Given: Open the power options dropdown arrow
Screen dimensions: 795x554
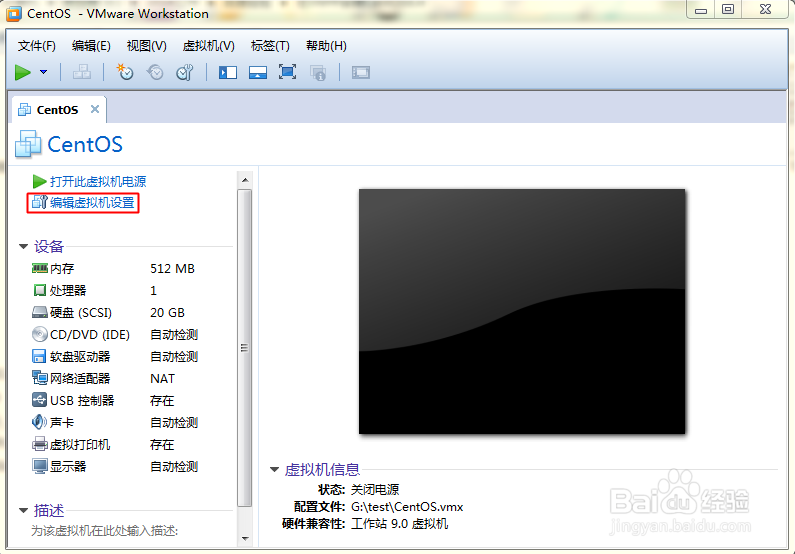Looking at the screenshot, I should pyautogui.click(x=44, y=72).
